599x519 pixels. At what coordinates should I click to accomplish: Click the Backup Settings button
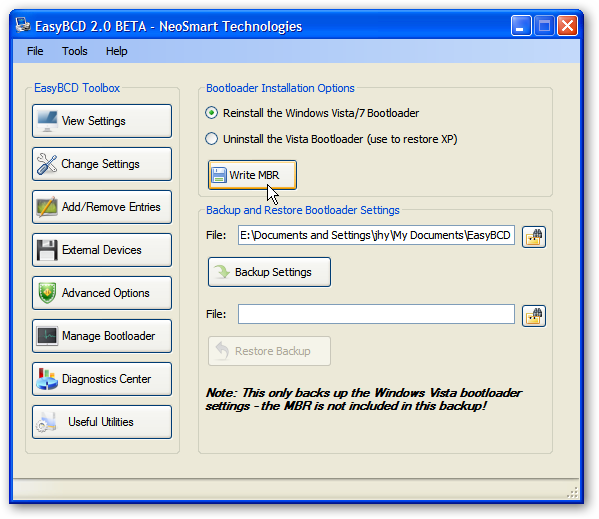pos(269,272)
